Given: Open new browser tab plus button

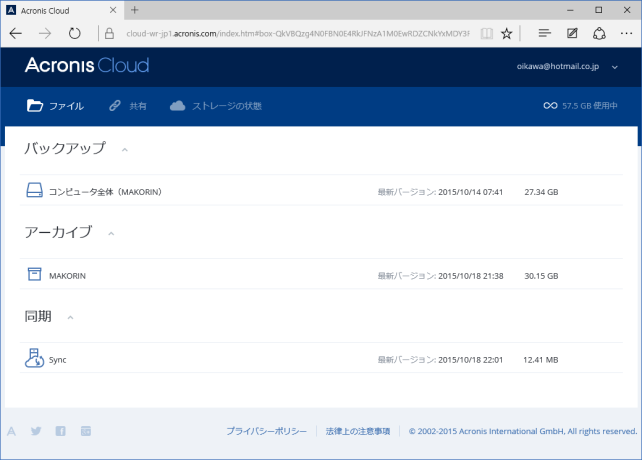Looking at the screenshot, I should click(134, 10).
